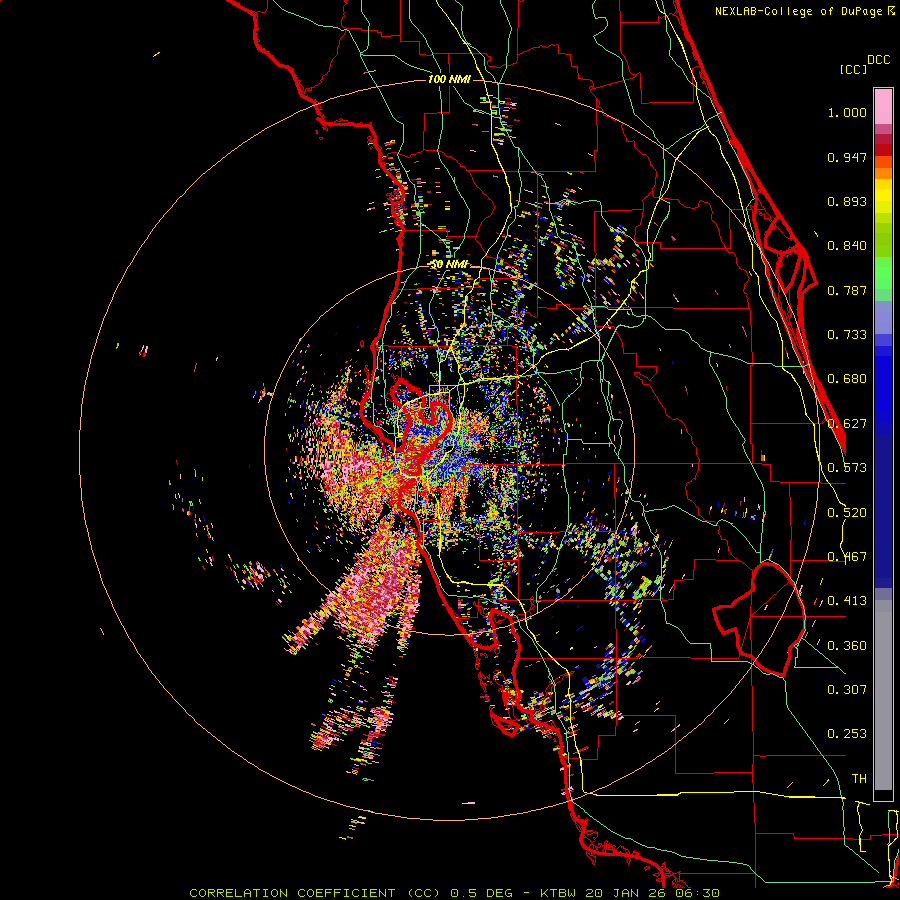Click the 0.573 value on color scale
This screenshot has width=900, height=900.
847,468
